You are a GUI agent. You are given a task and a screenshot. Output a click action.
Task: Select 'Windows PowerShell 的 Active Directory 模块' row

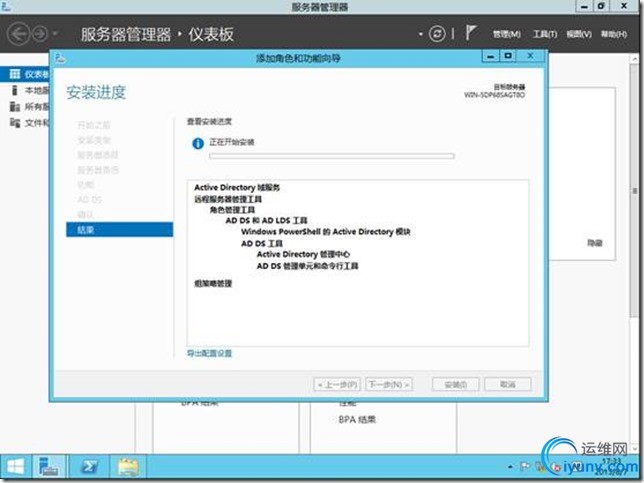[x=326, y=232]
